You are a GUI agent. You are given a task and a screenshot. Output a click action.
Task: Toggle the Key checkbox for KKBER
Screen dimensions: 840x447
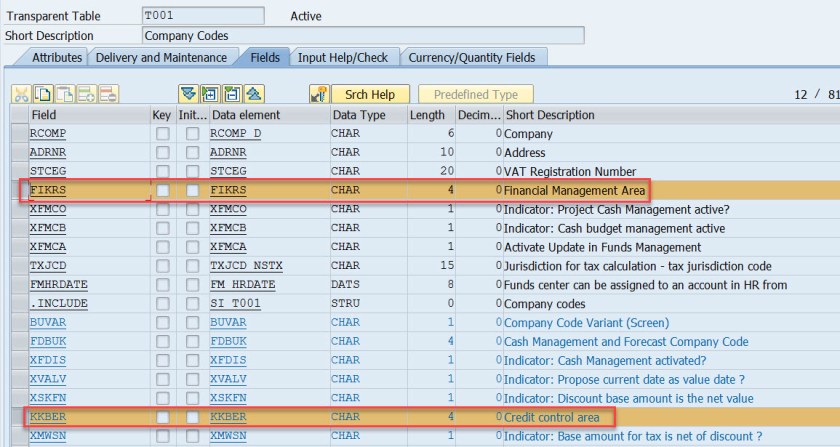click(x=162, y=416)
